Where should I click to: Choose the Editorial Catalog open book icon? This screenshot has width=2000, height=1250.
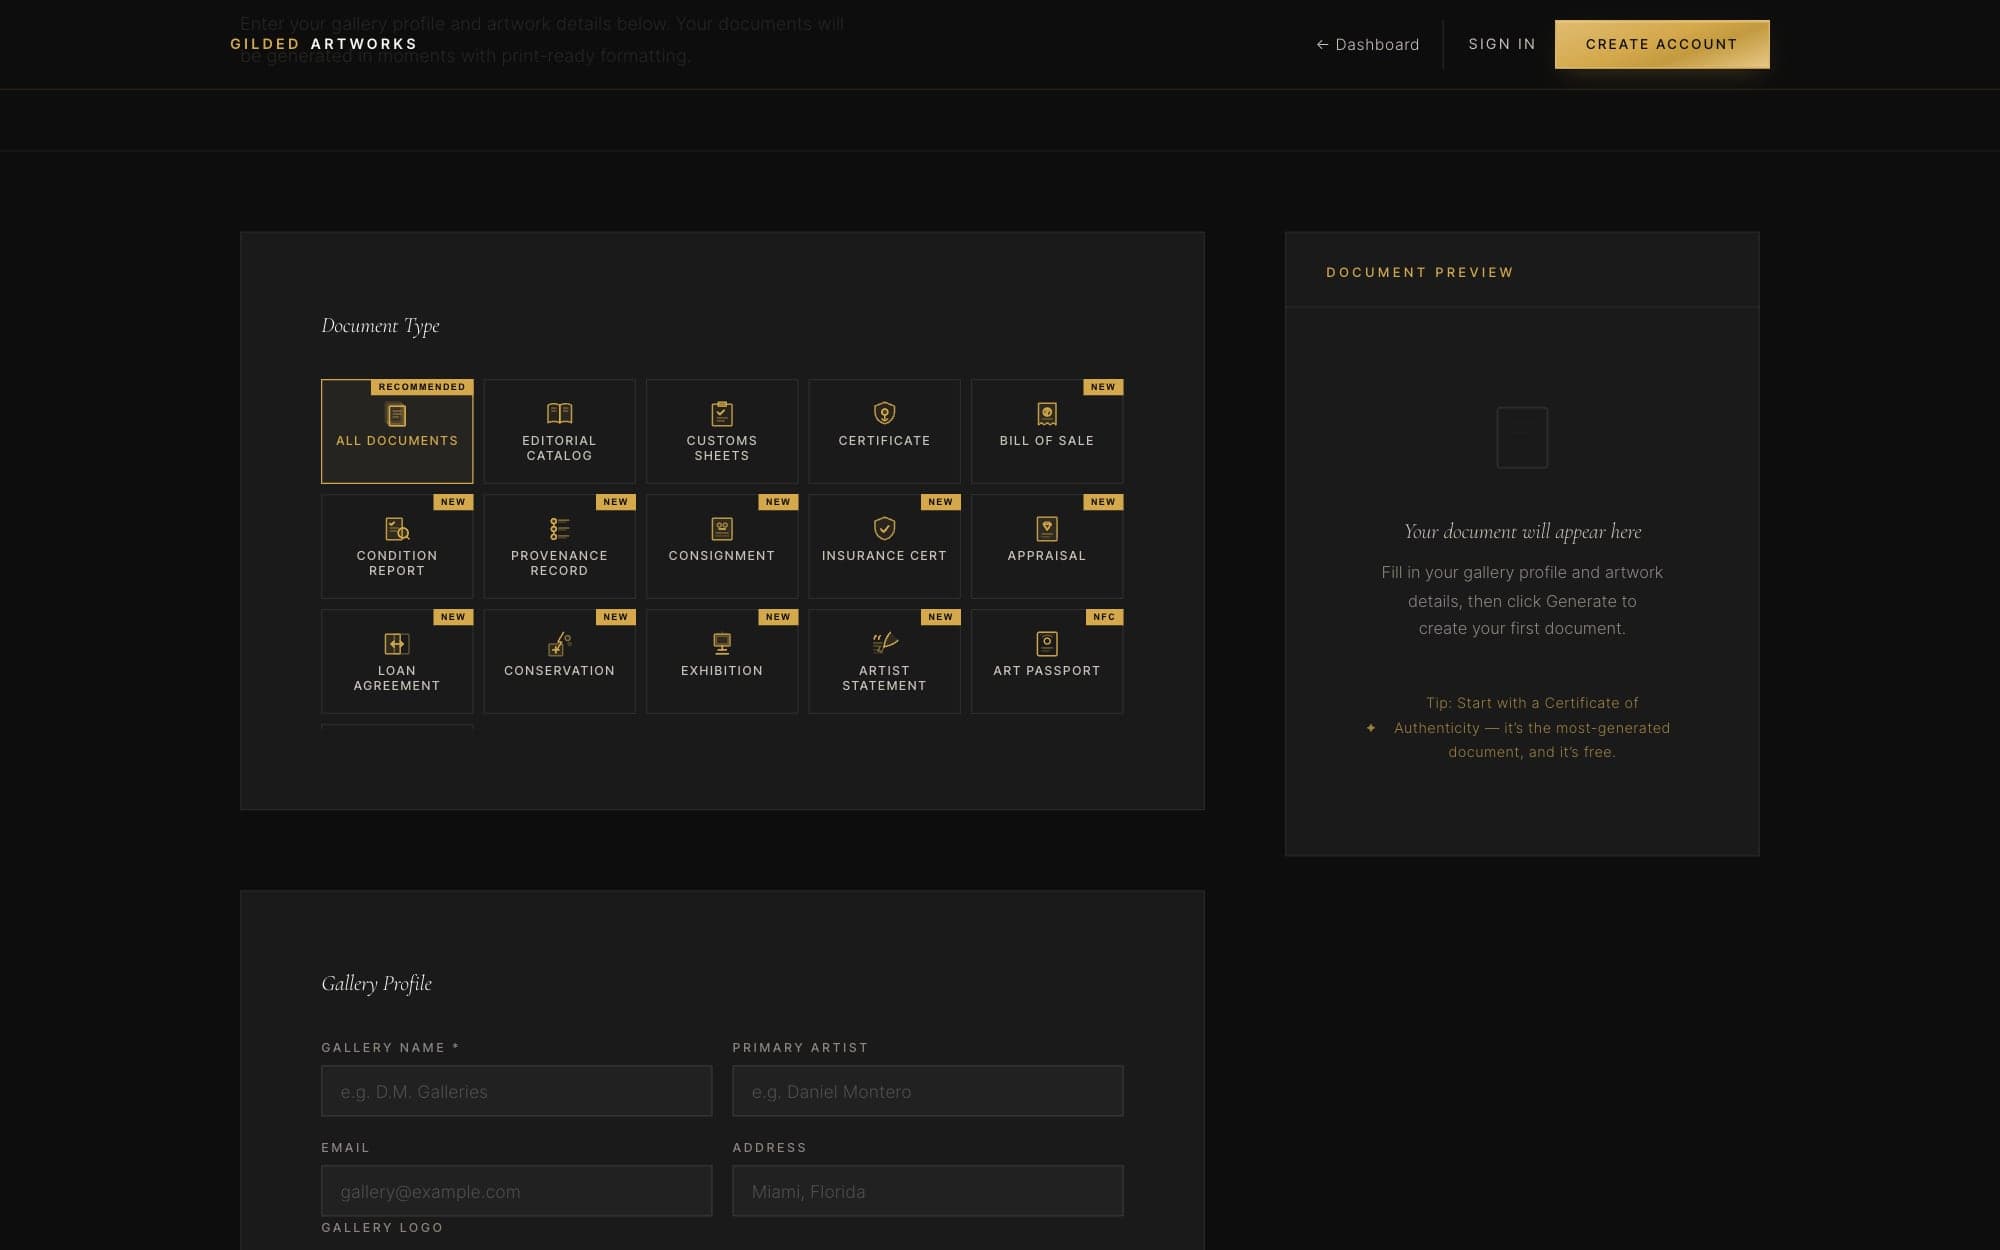tap(559, 413)
